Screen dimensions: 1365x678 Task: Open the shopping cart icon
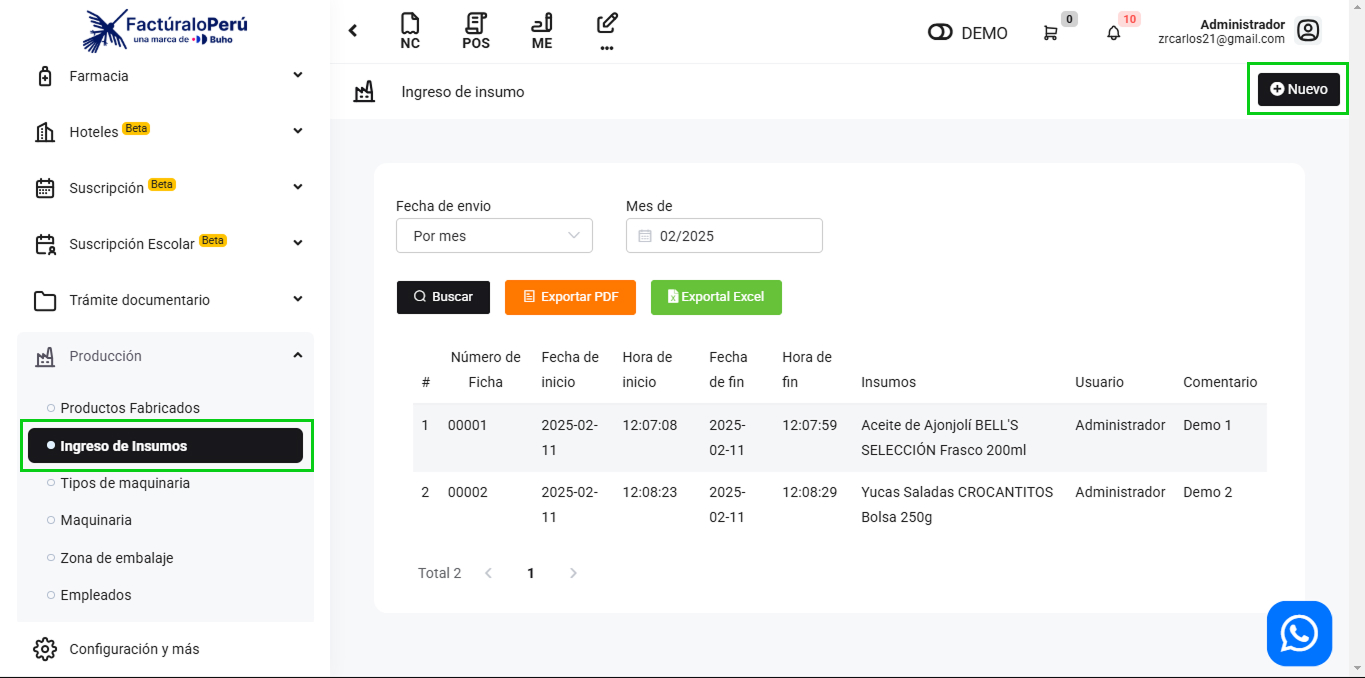(1050, 33)
